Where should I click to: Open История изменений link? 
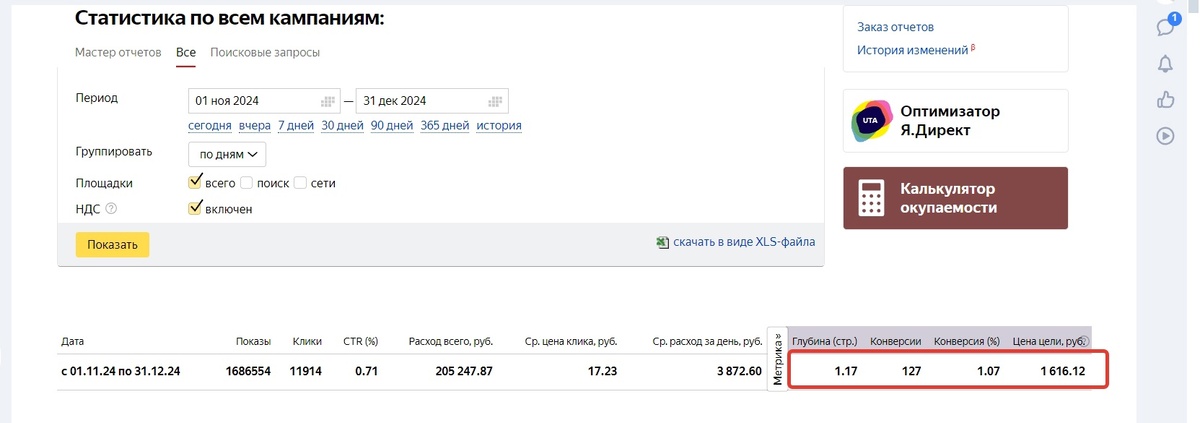coord(913,50)
